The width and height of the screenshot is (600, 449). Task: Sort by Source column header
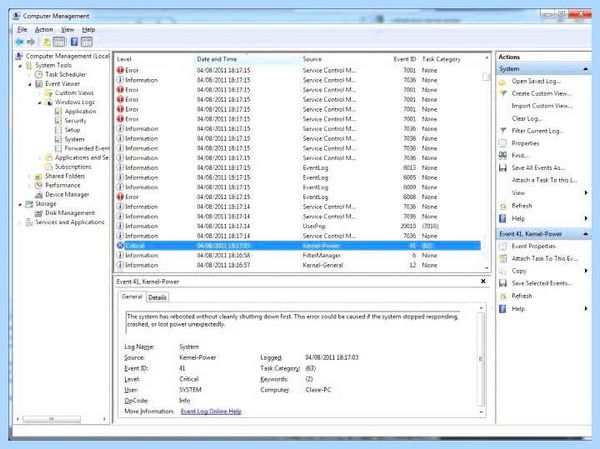click(x=312, y=59)
